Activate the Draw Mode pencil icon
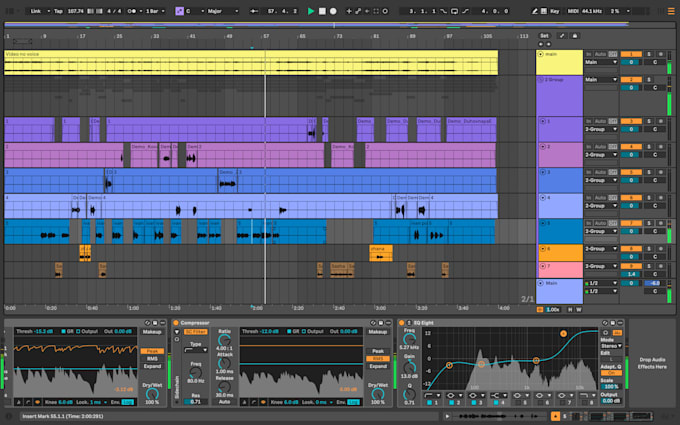Viewport: 680px width, 425px height. 534,11
